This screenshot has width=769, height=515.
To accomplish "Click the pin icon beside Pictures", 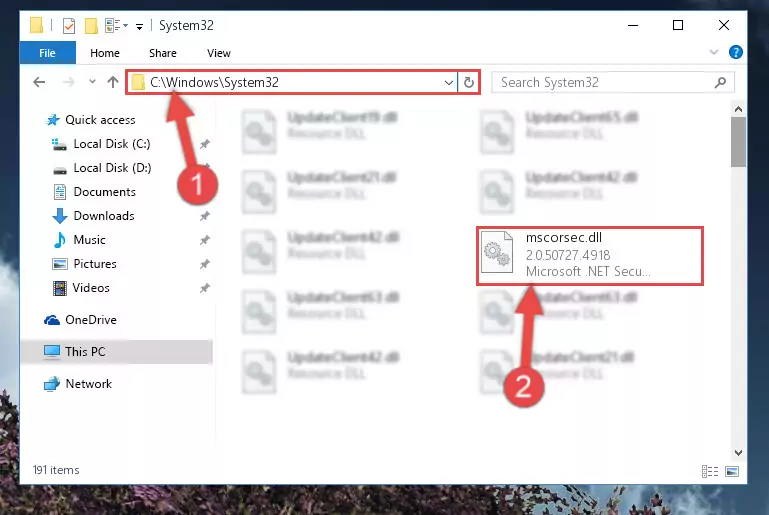I will pos(205,264).
